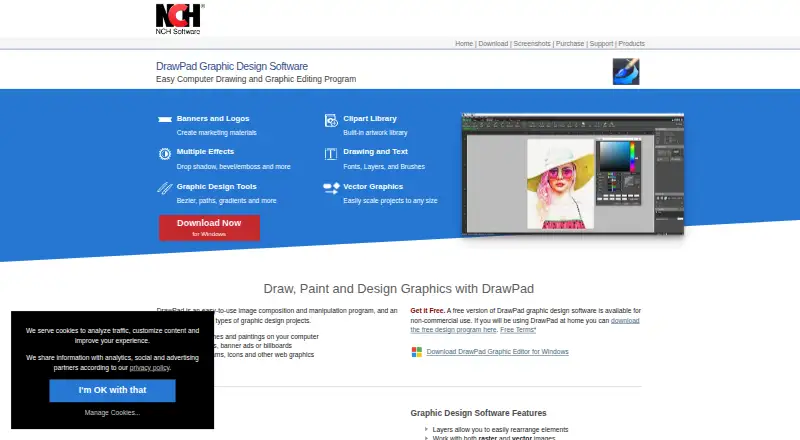Click the red Download Now button
Screen dimensions: 800x440
pos(209,228)
